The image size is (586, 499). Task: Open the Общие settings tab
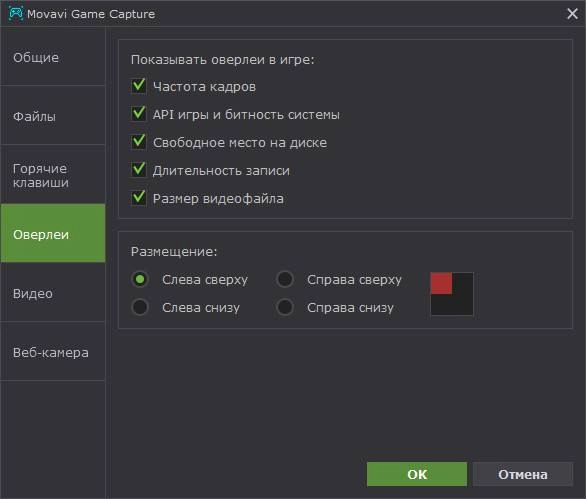[53, 57]
